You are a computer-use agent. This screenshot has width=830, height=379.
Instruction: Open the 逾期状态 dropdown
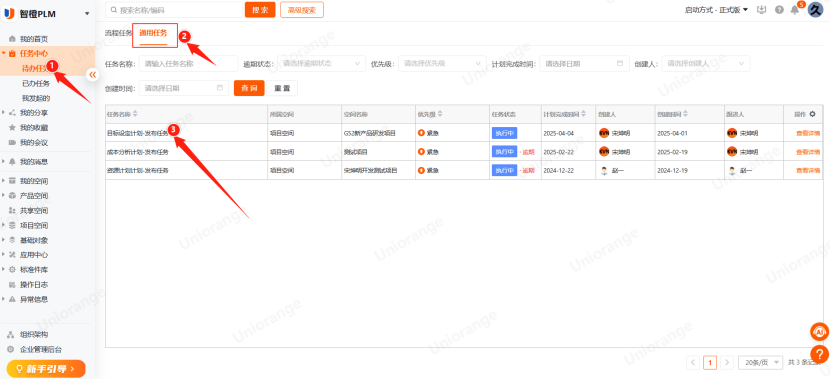(x=321, y=64)
